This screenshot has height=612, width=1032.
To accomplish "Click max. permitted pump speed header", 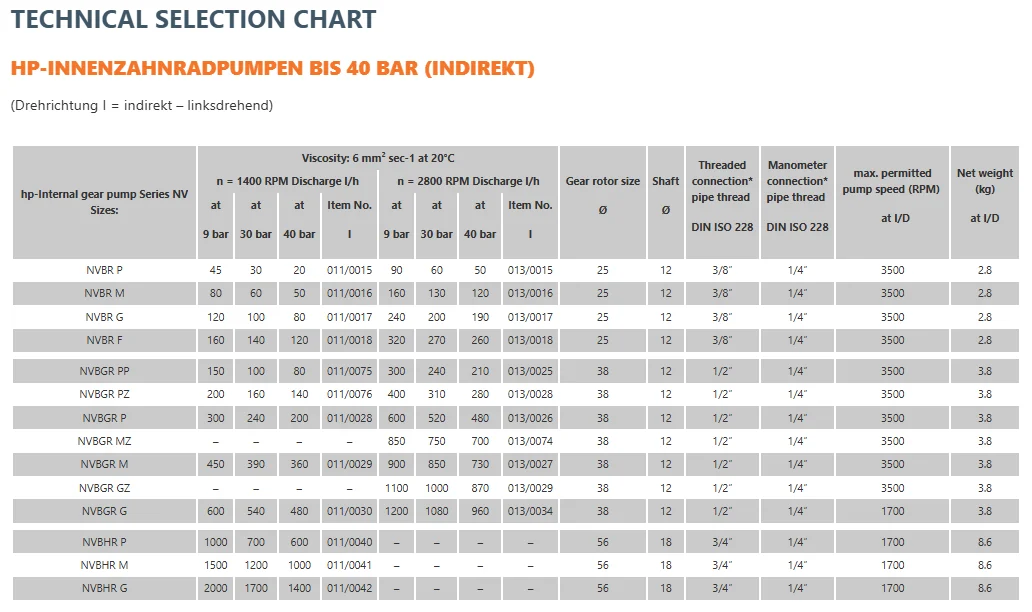I will click(892, 181).
